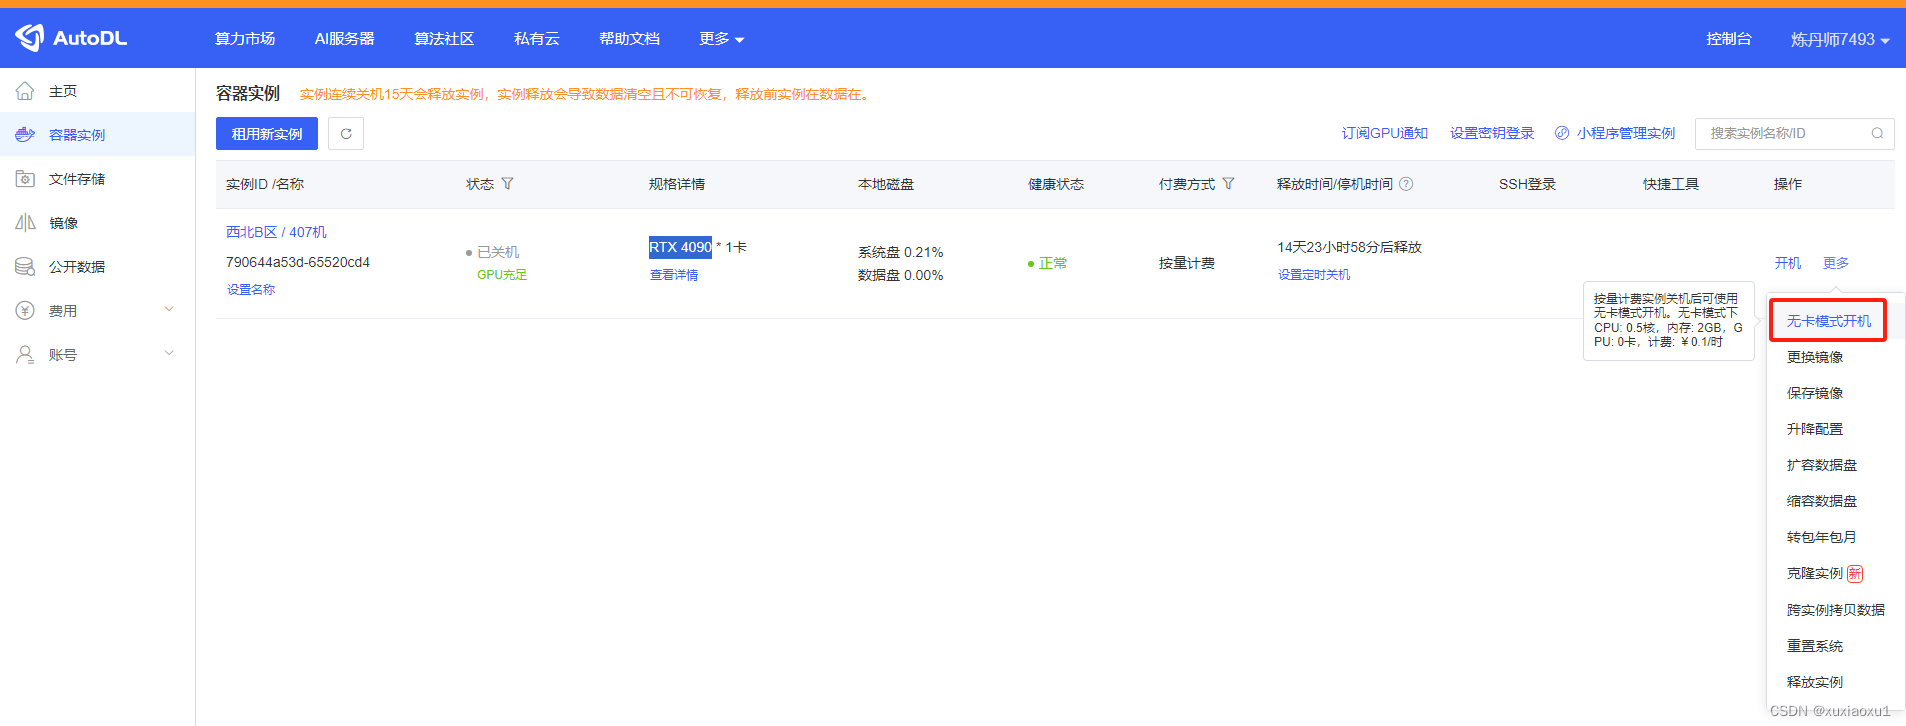Click the 租用新实例 button

[x=267, y=134]
